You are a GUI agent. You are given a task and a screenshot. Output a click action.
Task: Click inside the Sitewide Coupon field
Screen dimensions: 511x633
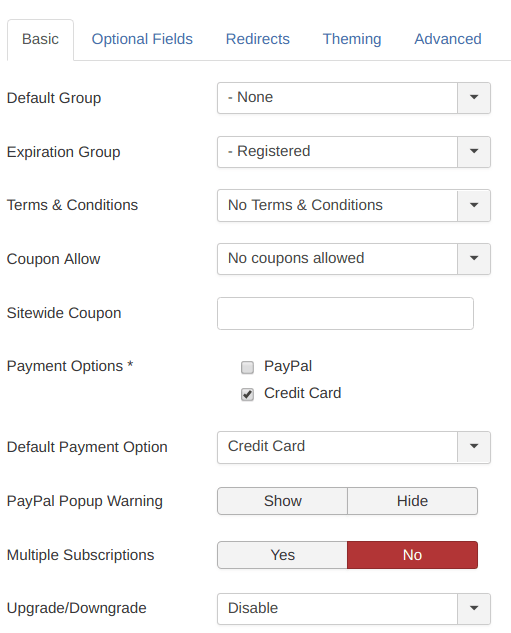(x=346, y=313)
